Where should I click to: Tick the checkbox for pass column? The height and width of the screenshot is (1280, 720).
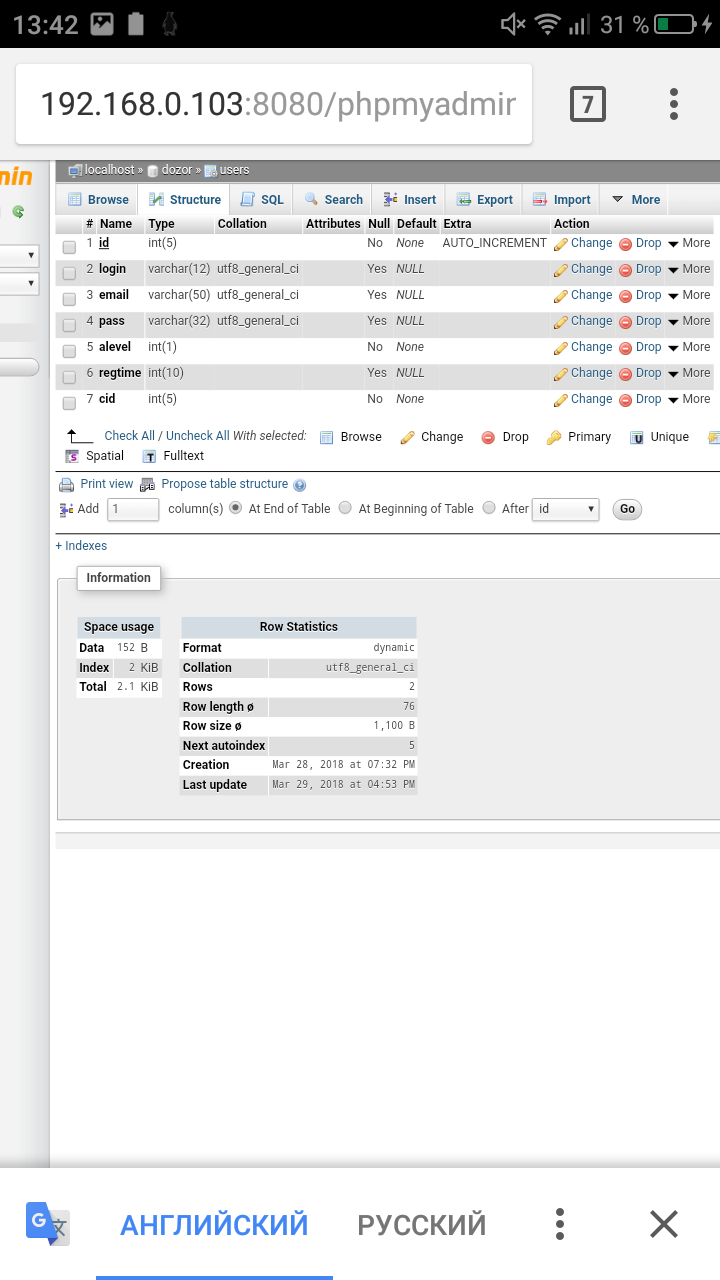click(x=69, y=325)
